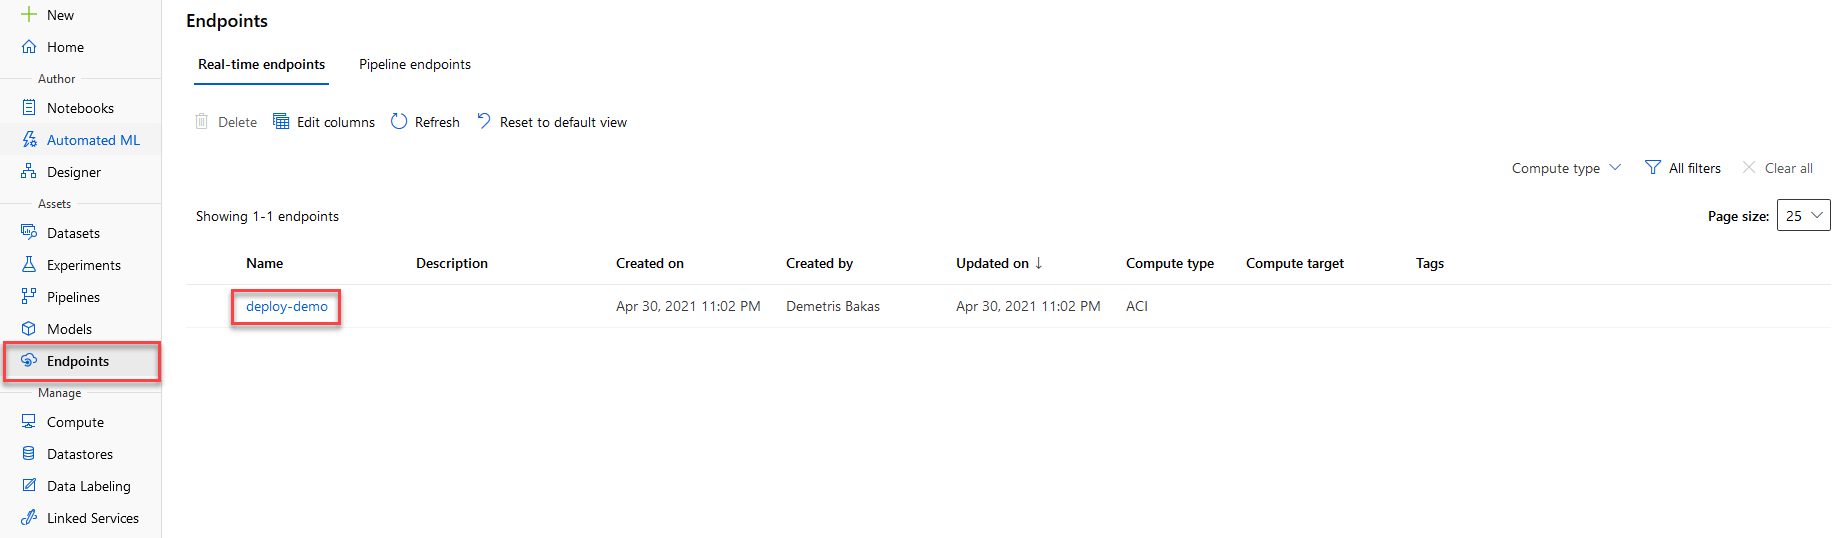This screenshot has width=1848, height=538.
Task: Open All filters panel
Action: pyautogui.click(x=1683, y=168)
